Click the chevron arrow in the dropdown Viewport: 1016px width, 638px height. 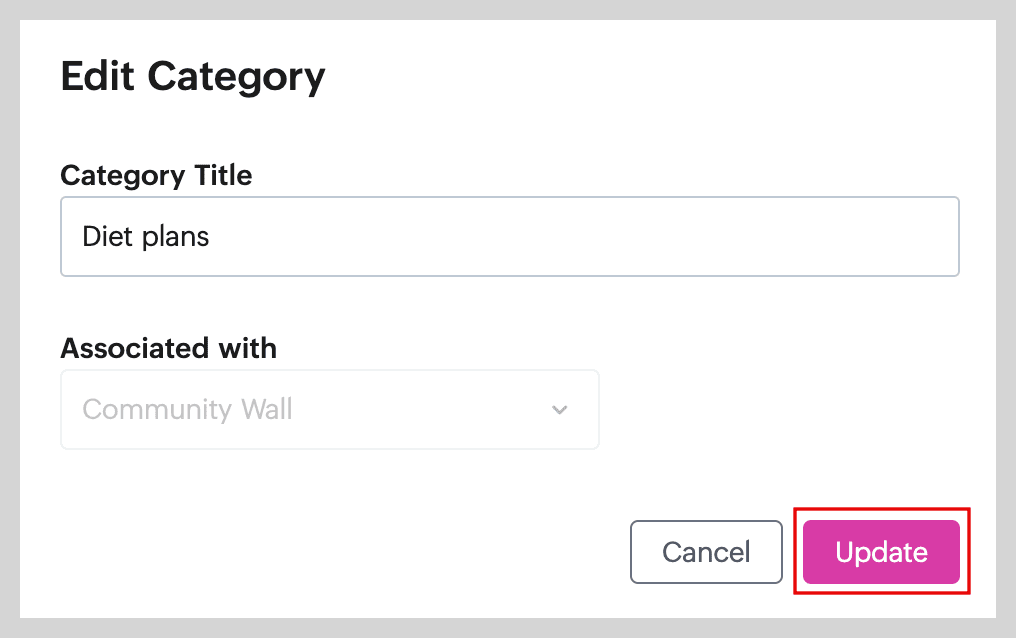point(560,410)
